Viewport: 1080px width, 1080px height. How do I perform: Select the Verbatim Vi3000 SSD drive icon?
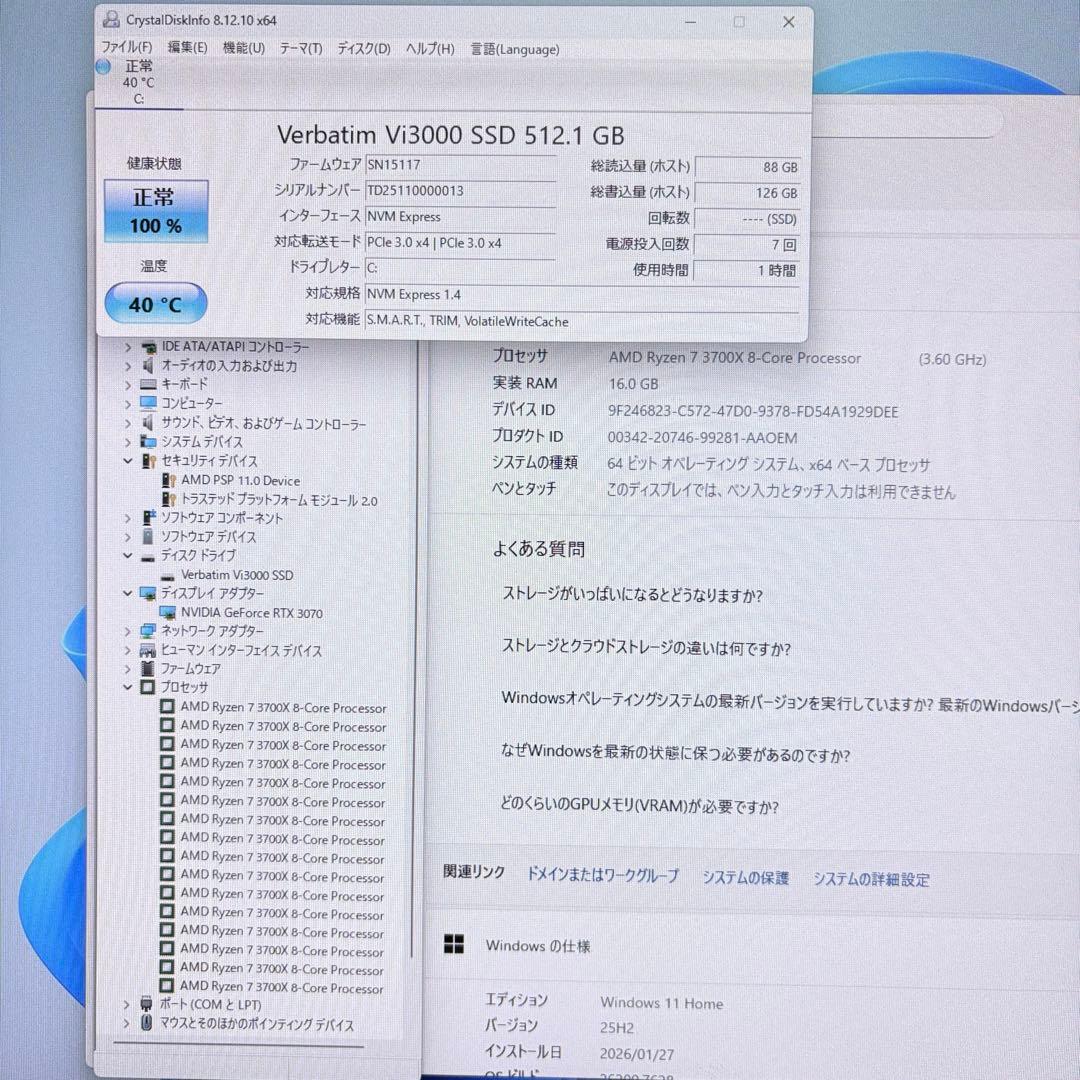coord(168,575)
